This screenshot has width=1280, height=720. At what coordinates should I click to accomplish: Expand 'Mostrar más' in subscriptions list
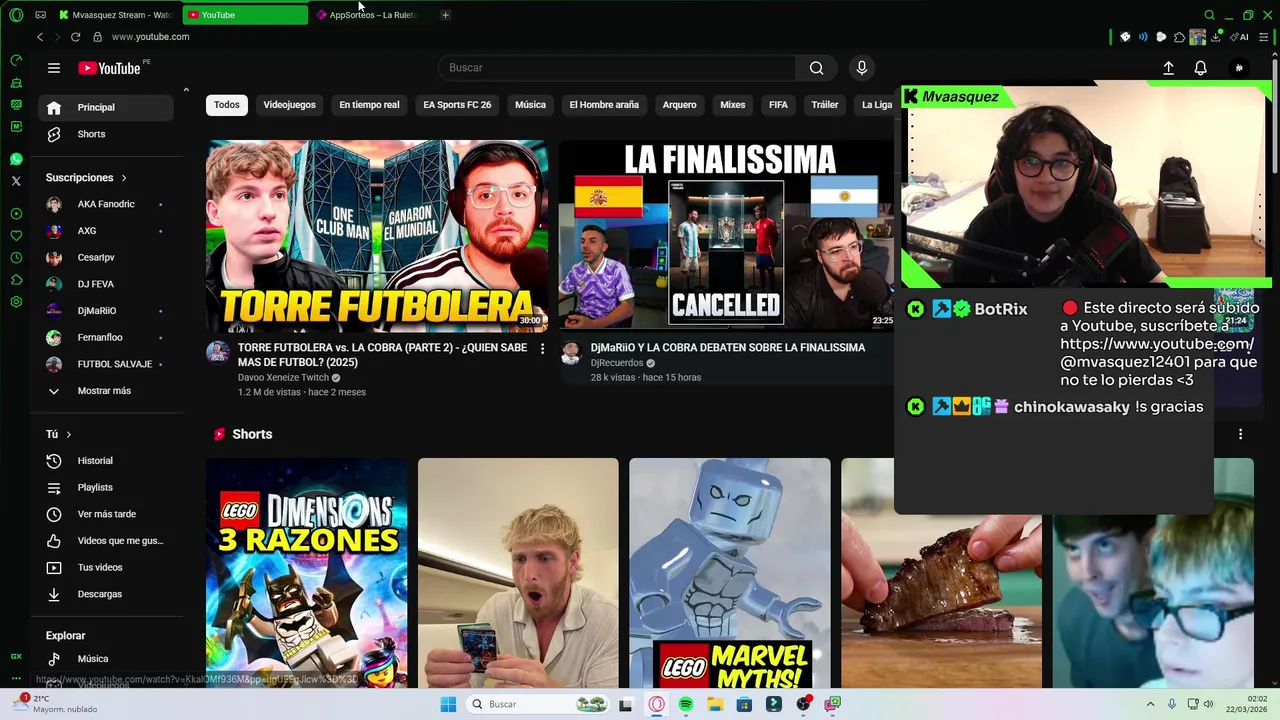tap(104, 391)
